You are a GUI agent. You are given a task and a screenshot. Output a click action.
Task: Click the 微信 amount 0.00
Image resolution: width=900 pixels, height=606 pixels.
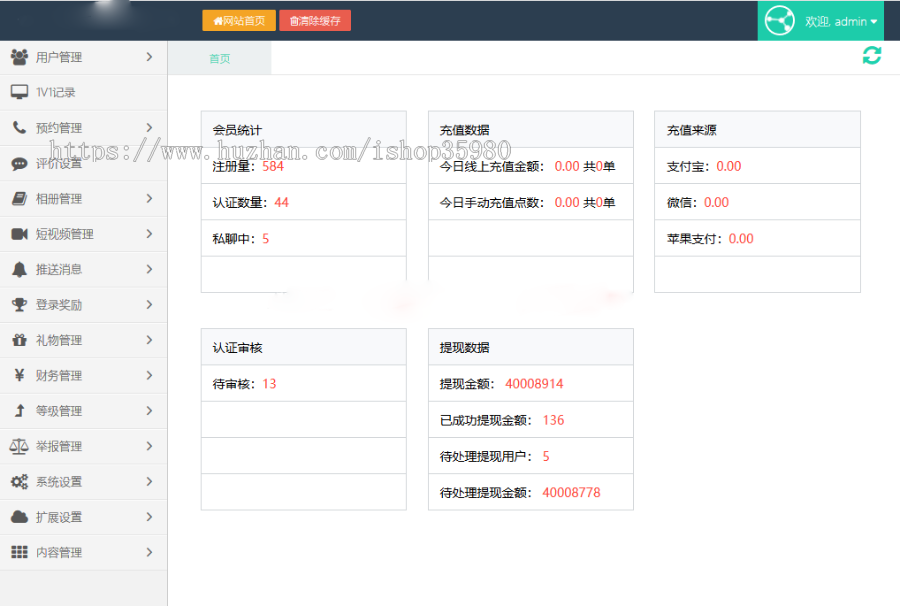[x=716, y=203]
